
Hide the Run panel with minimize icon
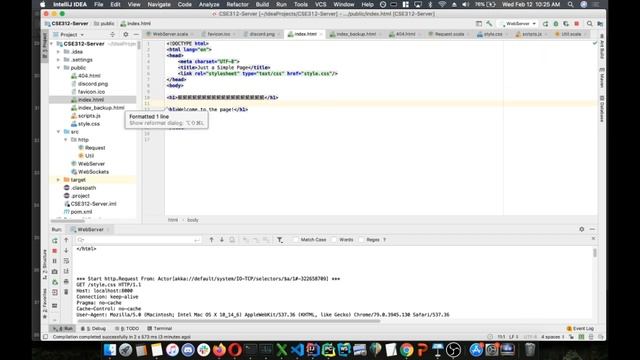coord(592,229)
